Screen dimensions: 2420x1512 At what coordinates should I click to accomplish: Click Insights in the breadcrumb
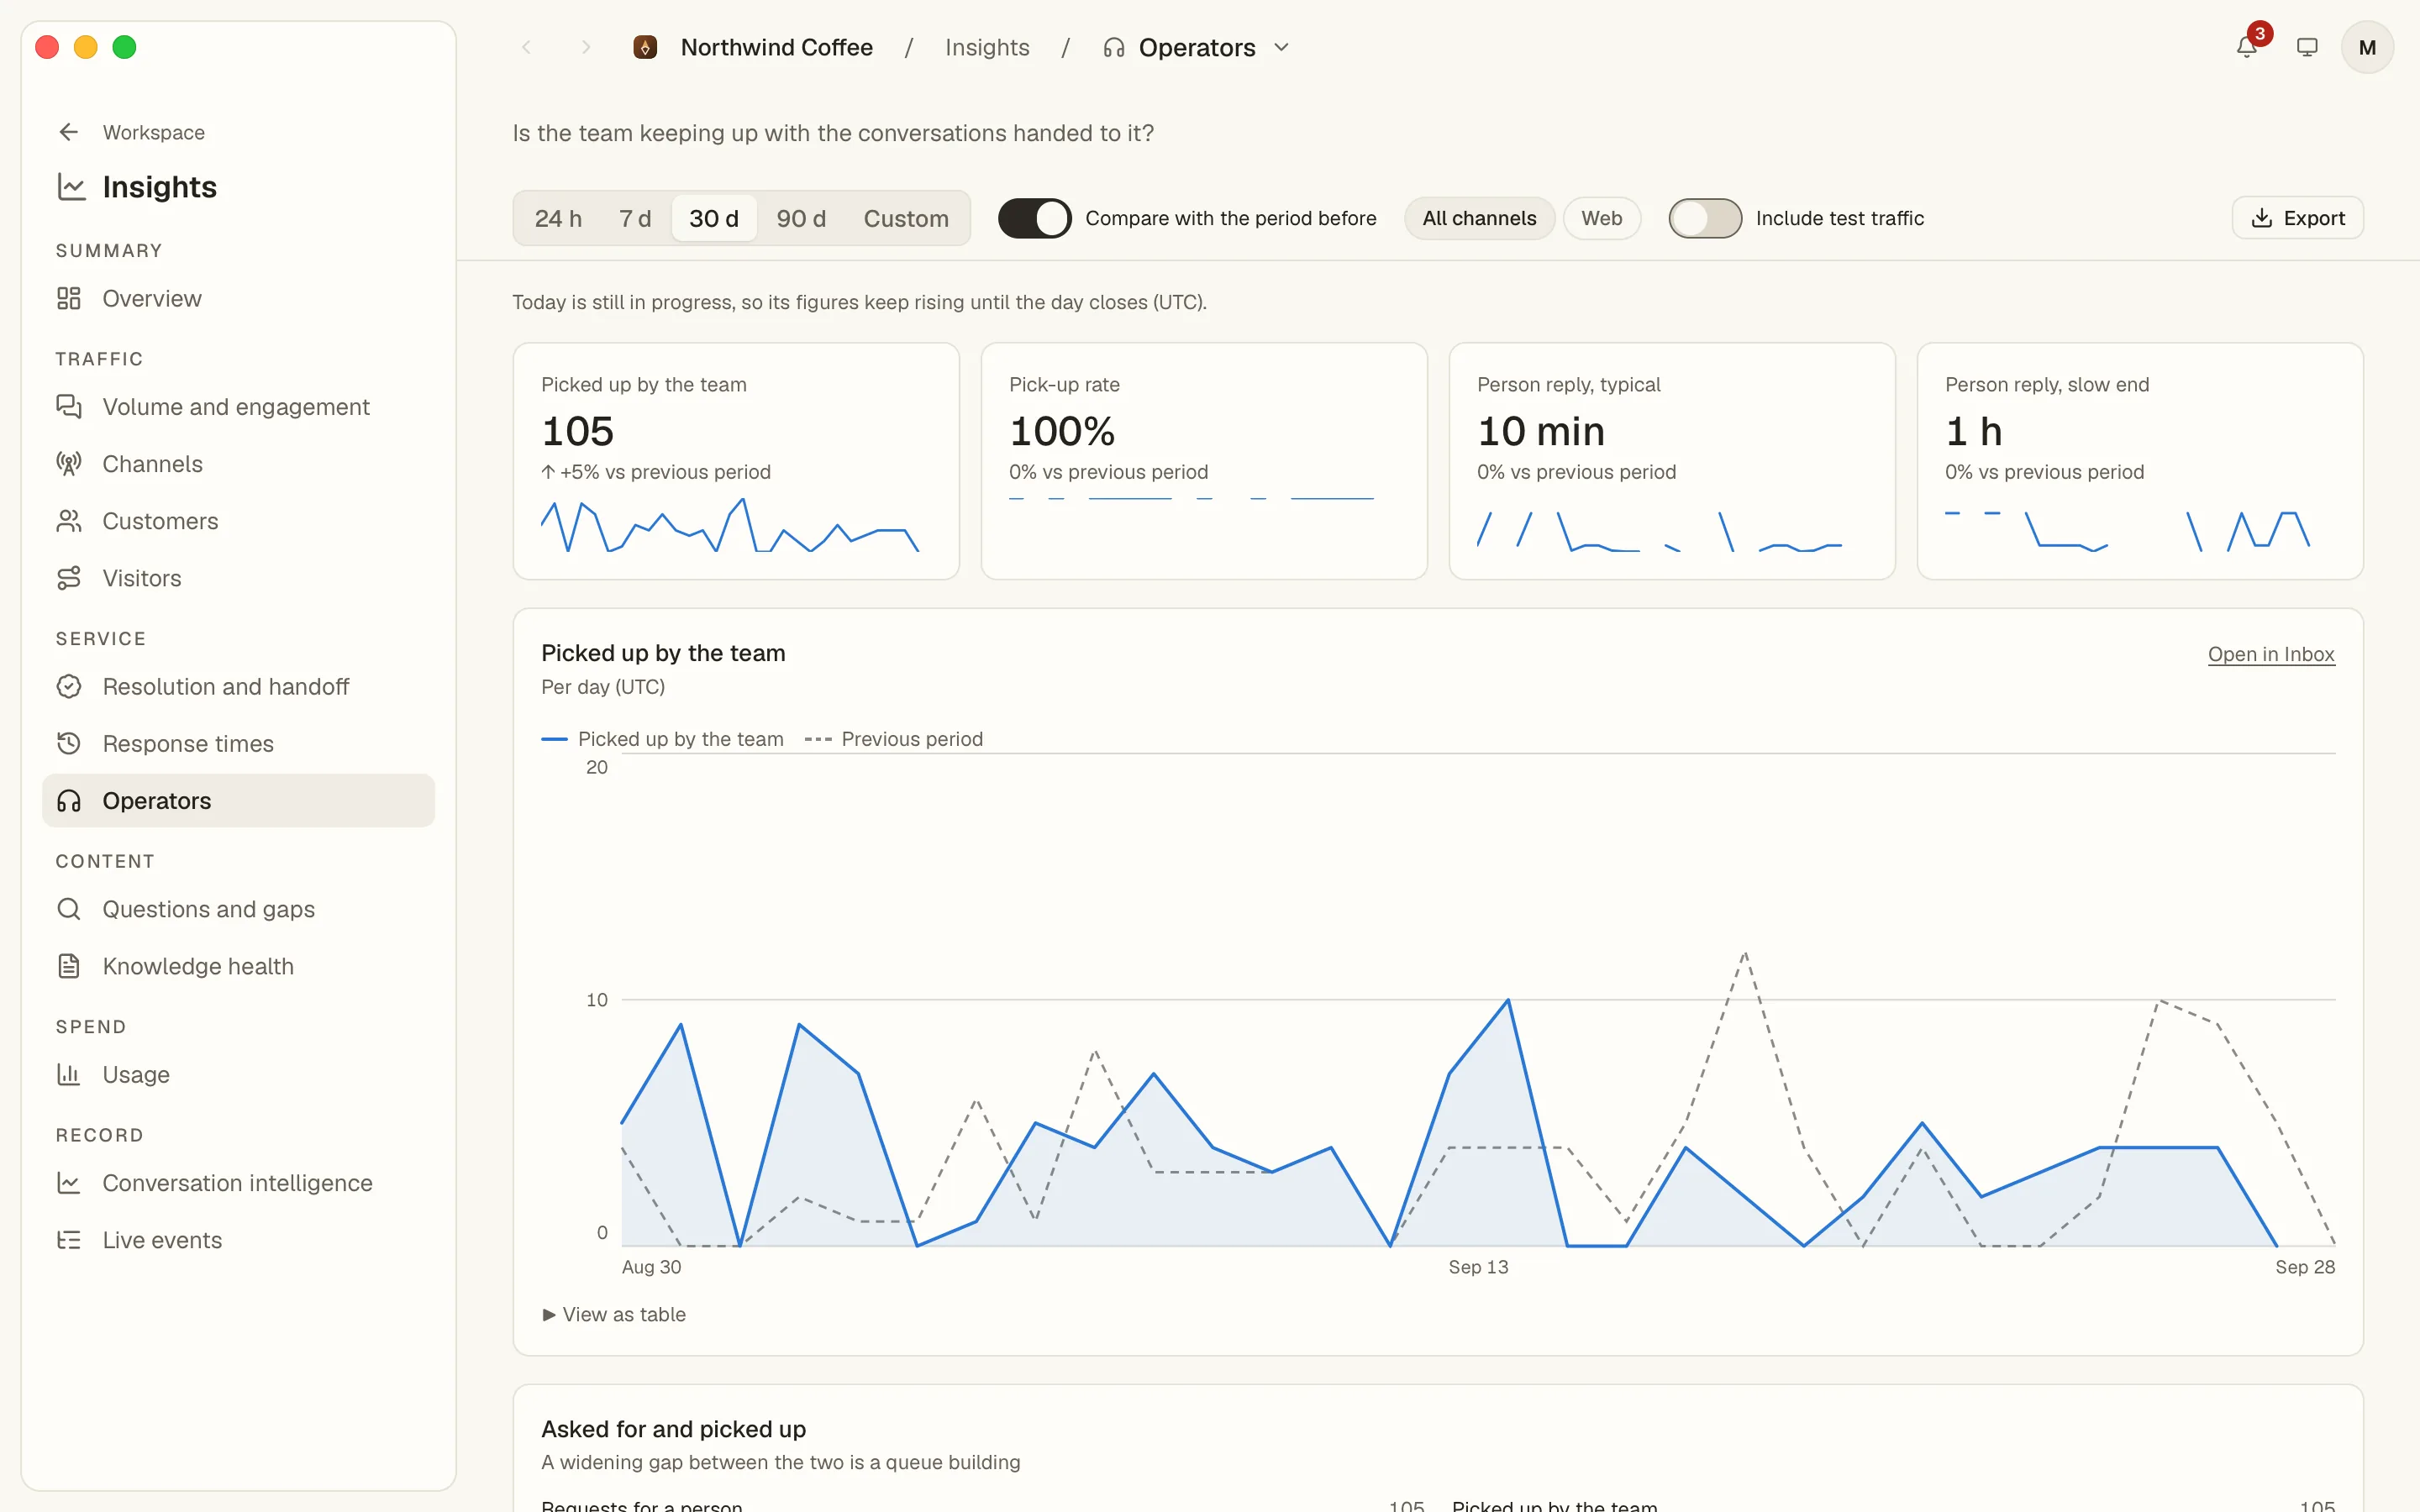click(x=987, y=47)
